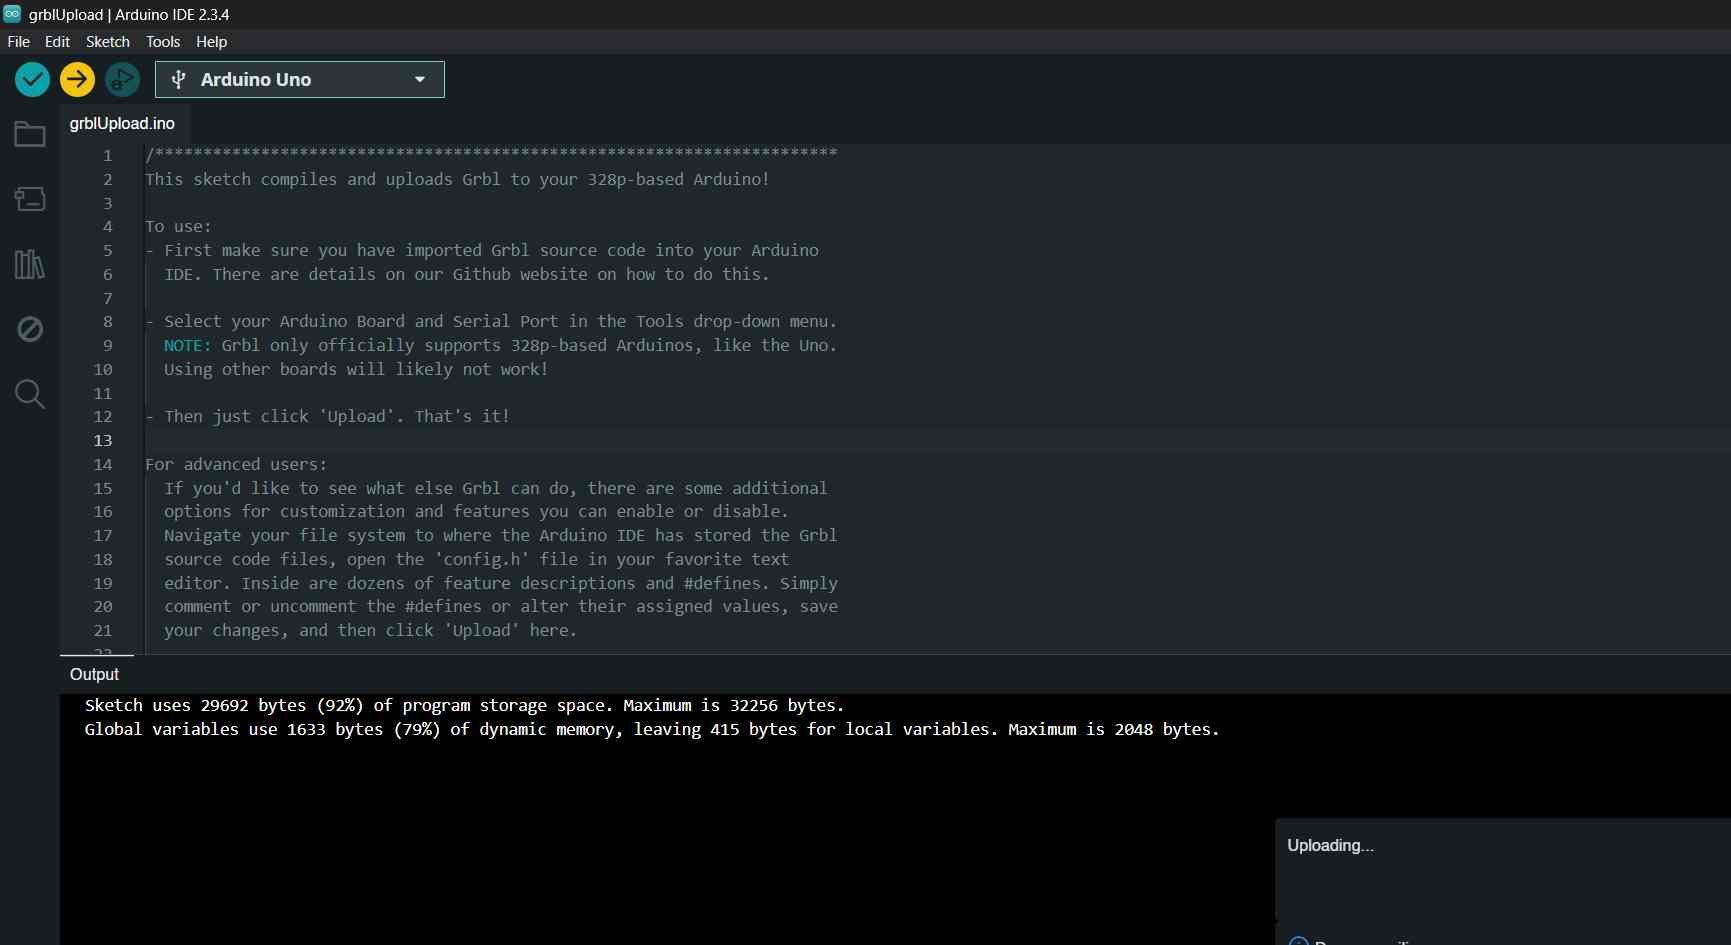The image size is (1731, 945).
Task: Open the Boards Manager sidebar icon
Action: 29,199
